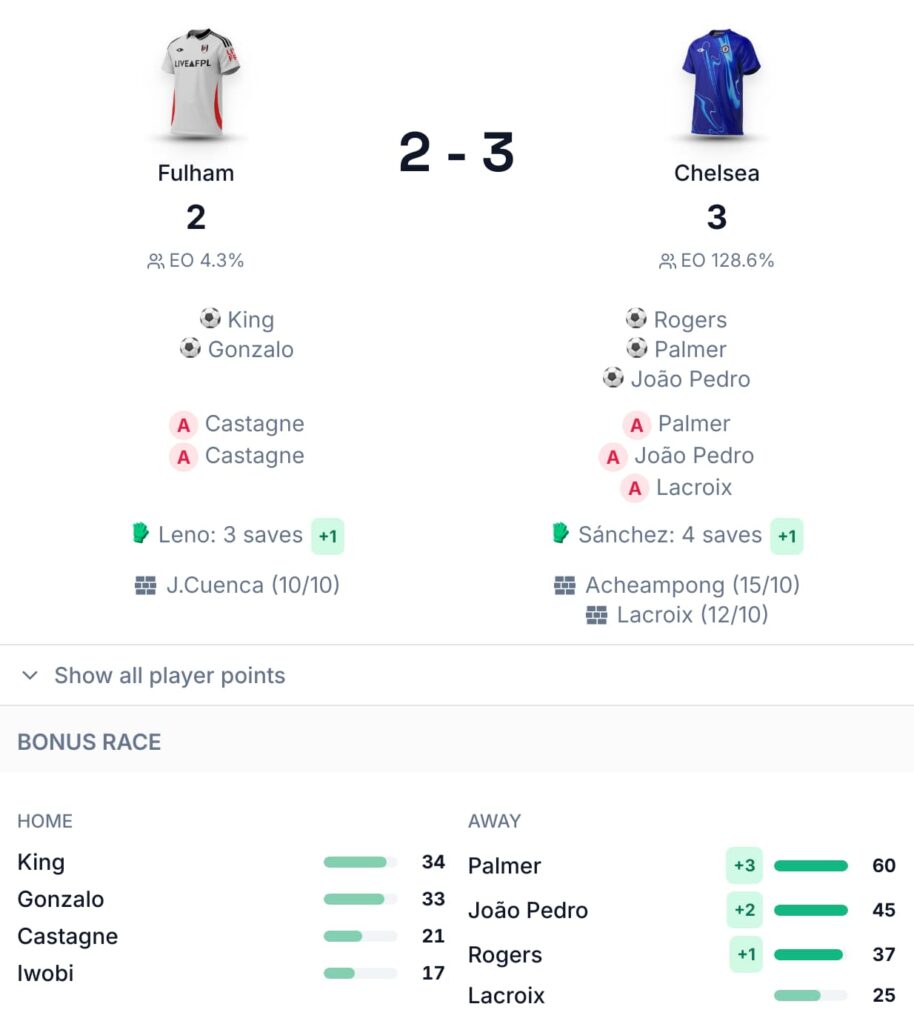Click the Fulham white jersey image

pos(199,84)
